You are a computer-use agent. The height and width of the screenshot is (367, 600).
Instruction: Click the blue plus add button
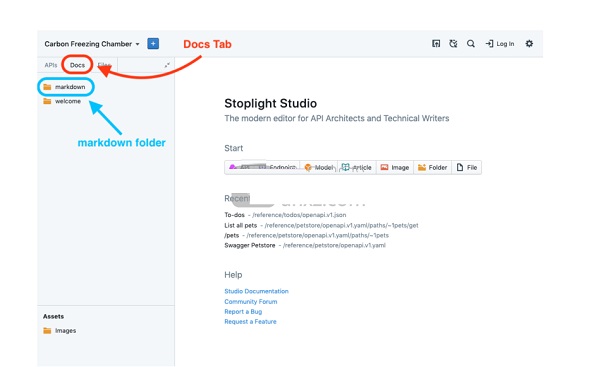(153, 44)
